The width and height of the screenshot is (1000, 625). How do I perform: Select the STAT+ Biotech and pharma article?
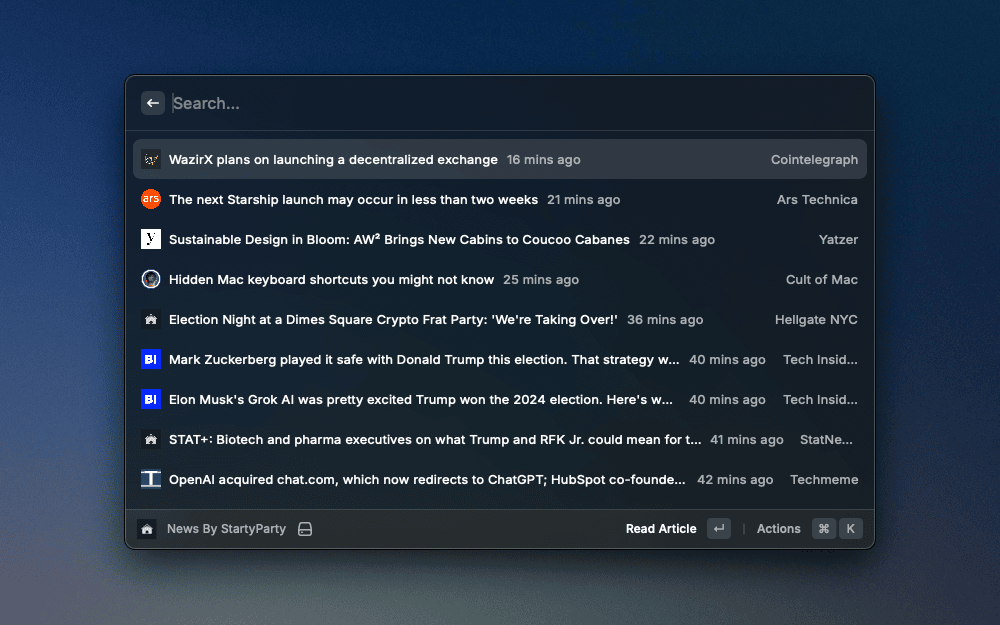coord(500,439)
